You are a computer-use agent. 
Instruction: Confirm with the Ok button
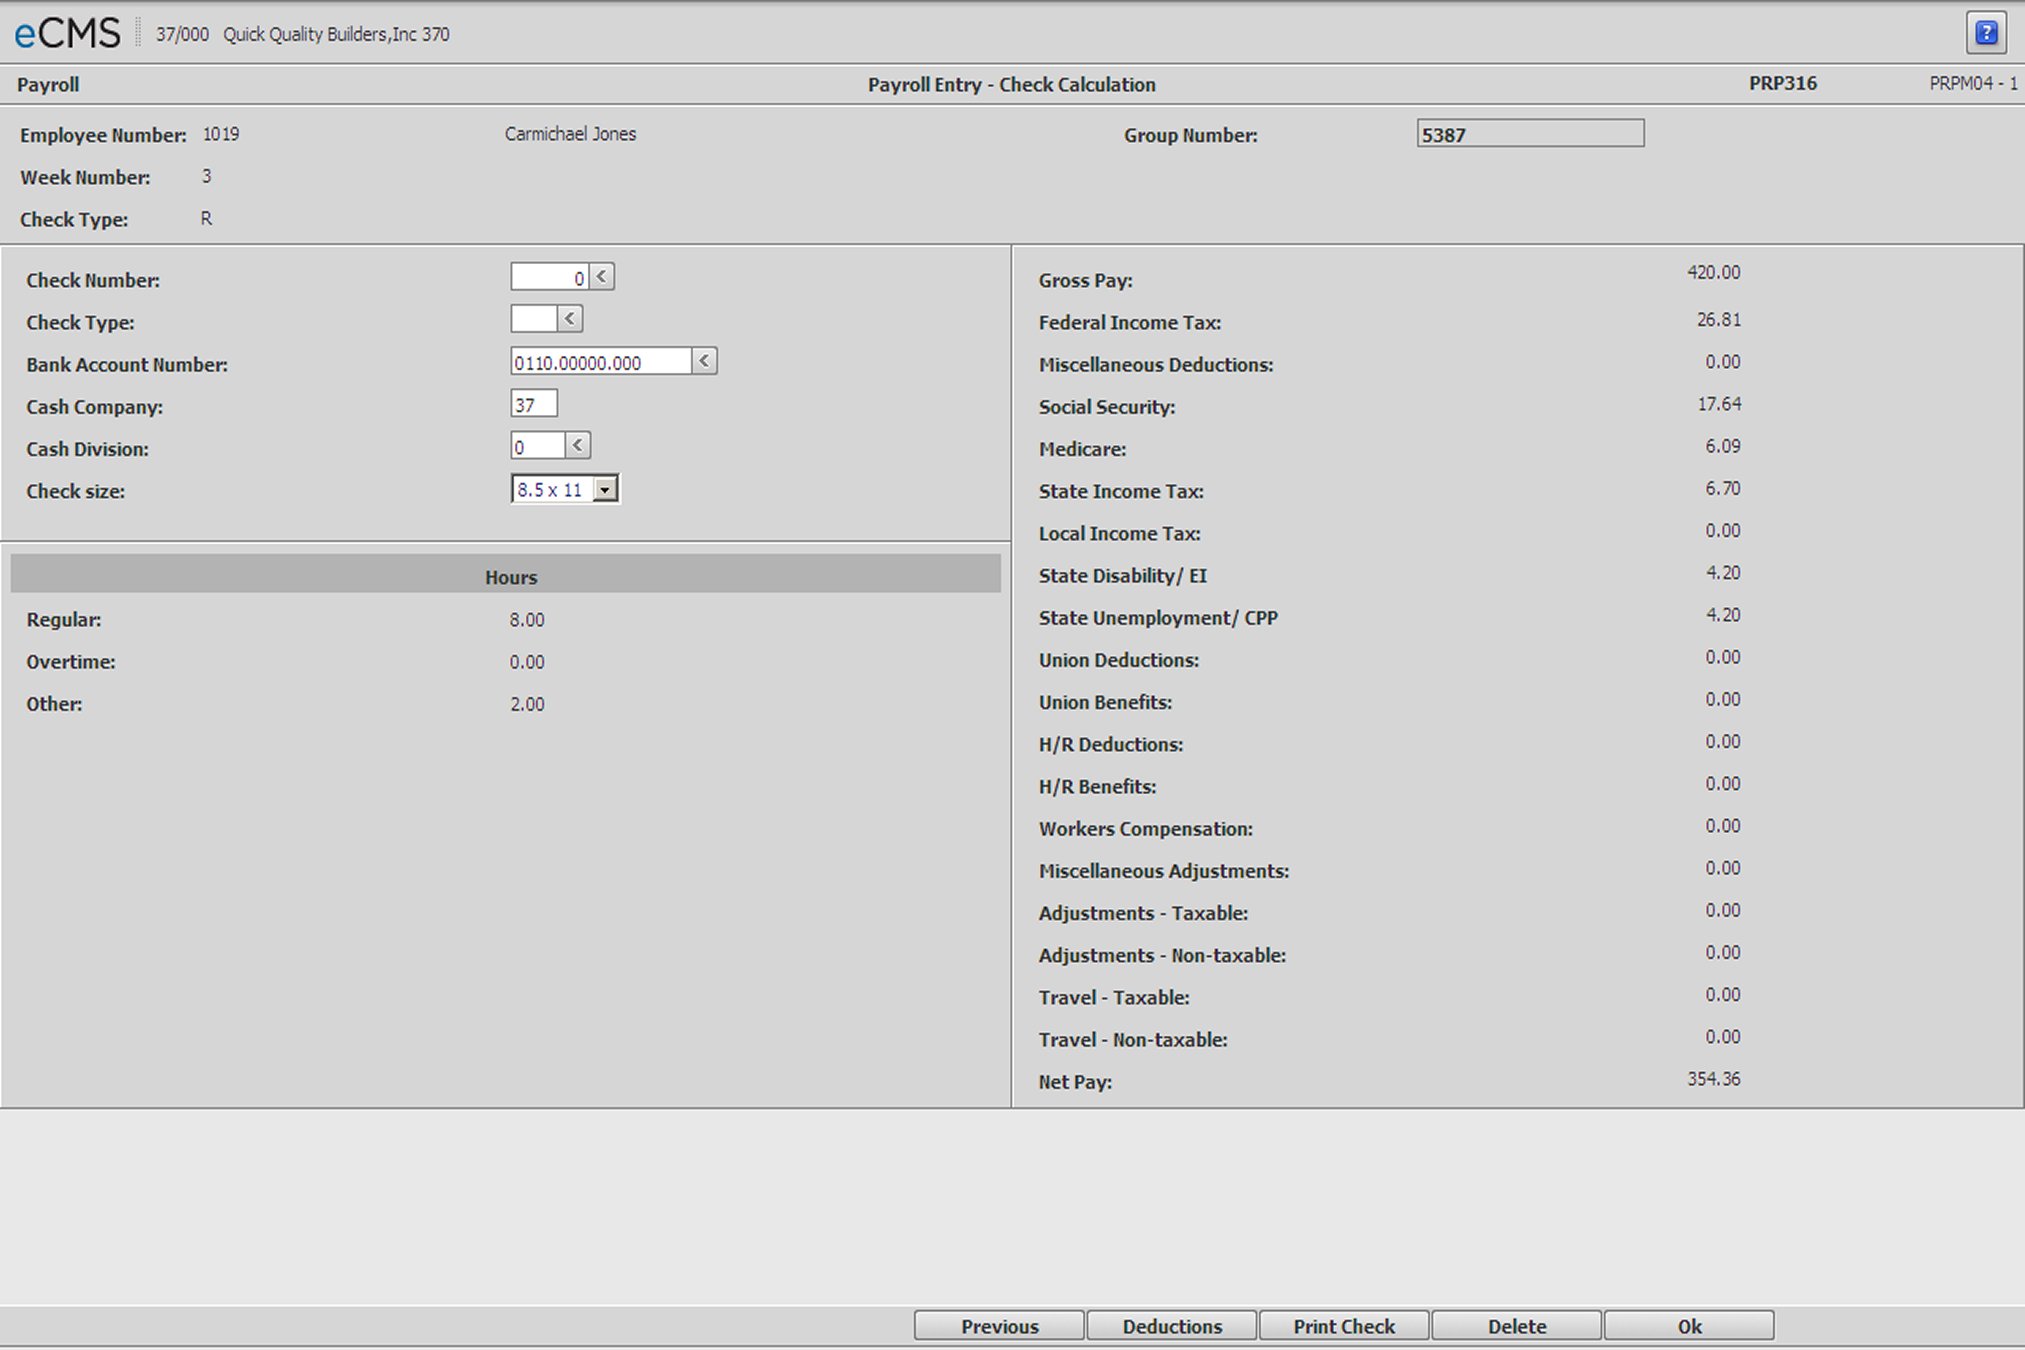click(x=1689, y=1326)
